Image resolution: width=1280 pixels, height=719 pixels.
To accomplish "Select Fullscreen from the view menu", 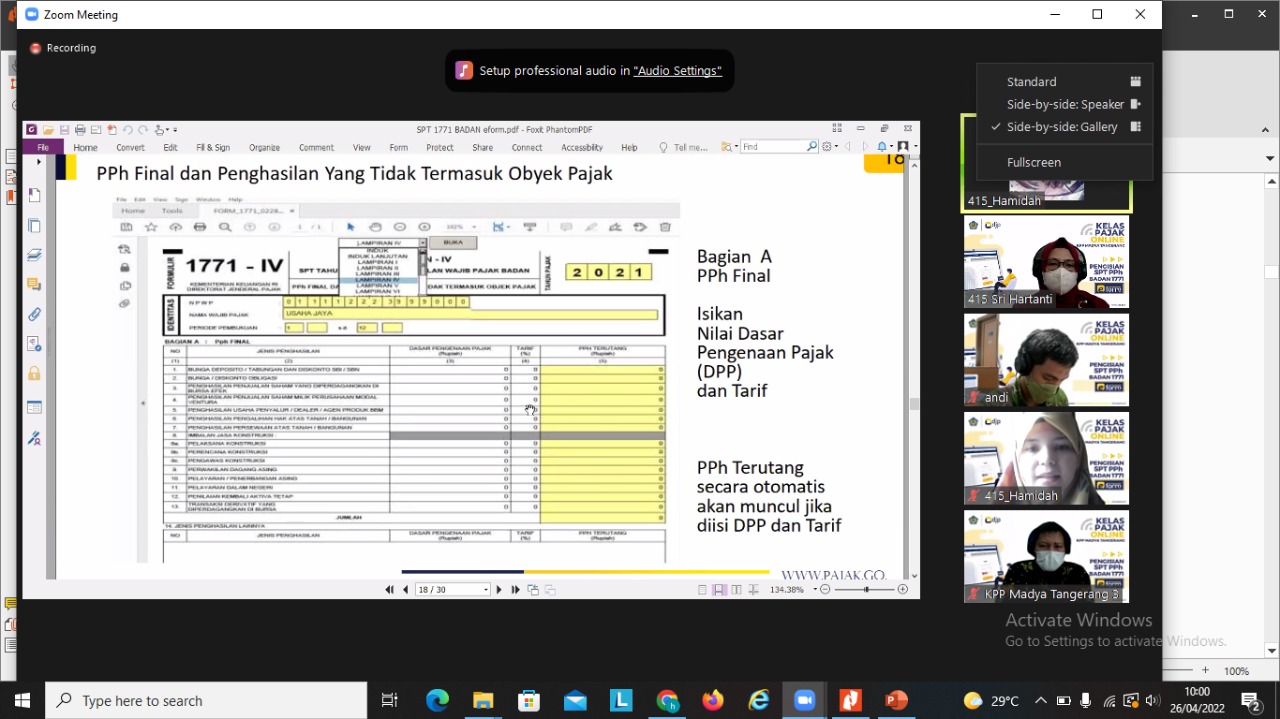I will coord(1034,162).
